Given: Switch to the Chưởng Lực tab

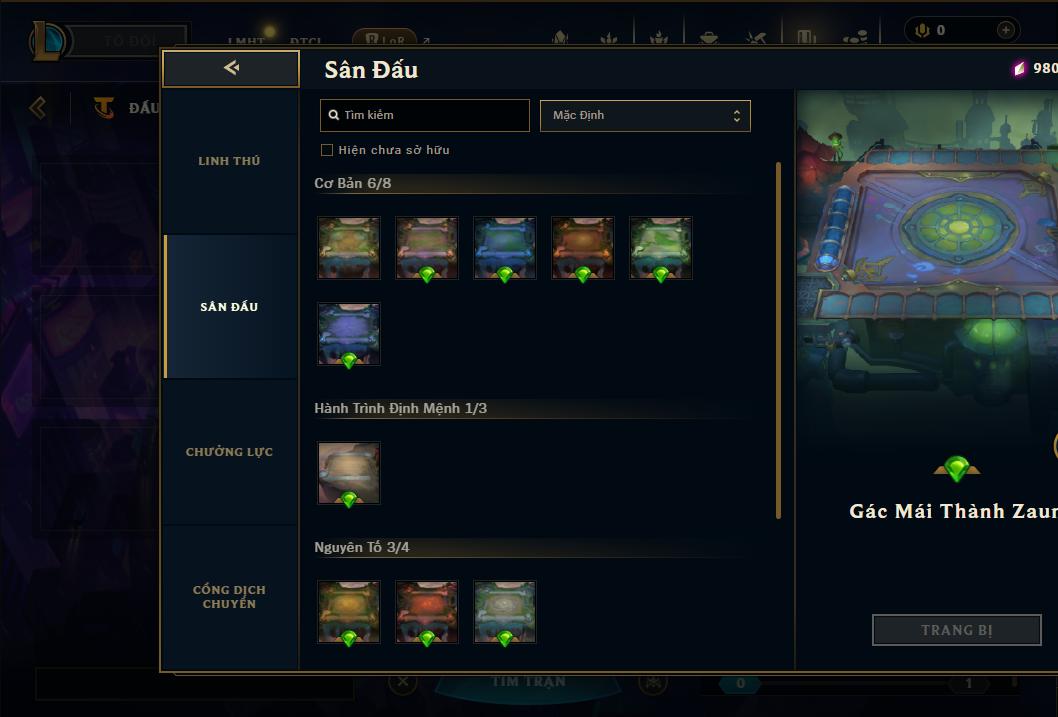Looking at the screenshot, I should tap(230, 452).
